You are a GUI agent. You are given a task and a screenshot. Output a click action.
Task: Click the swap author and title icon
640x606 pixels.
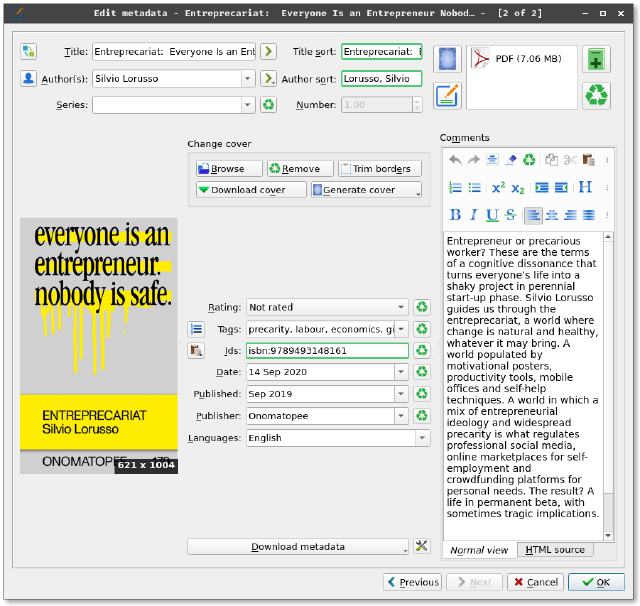(28, 51)
